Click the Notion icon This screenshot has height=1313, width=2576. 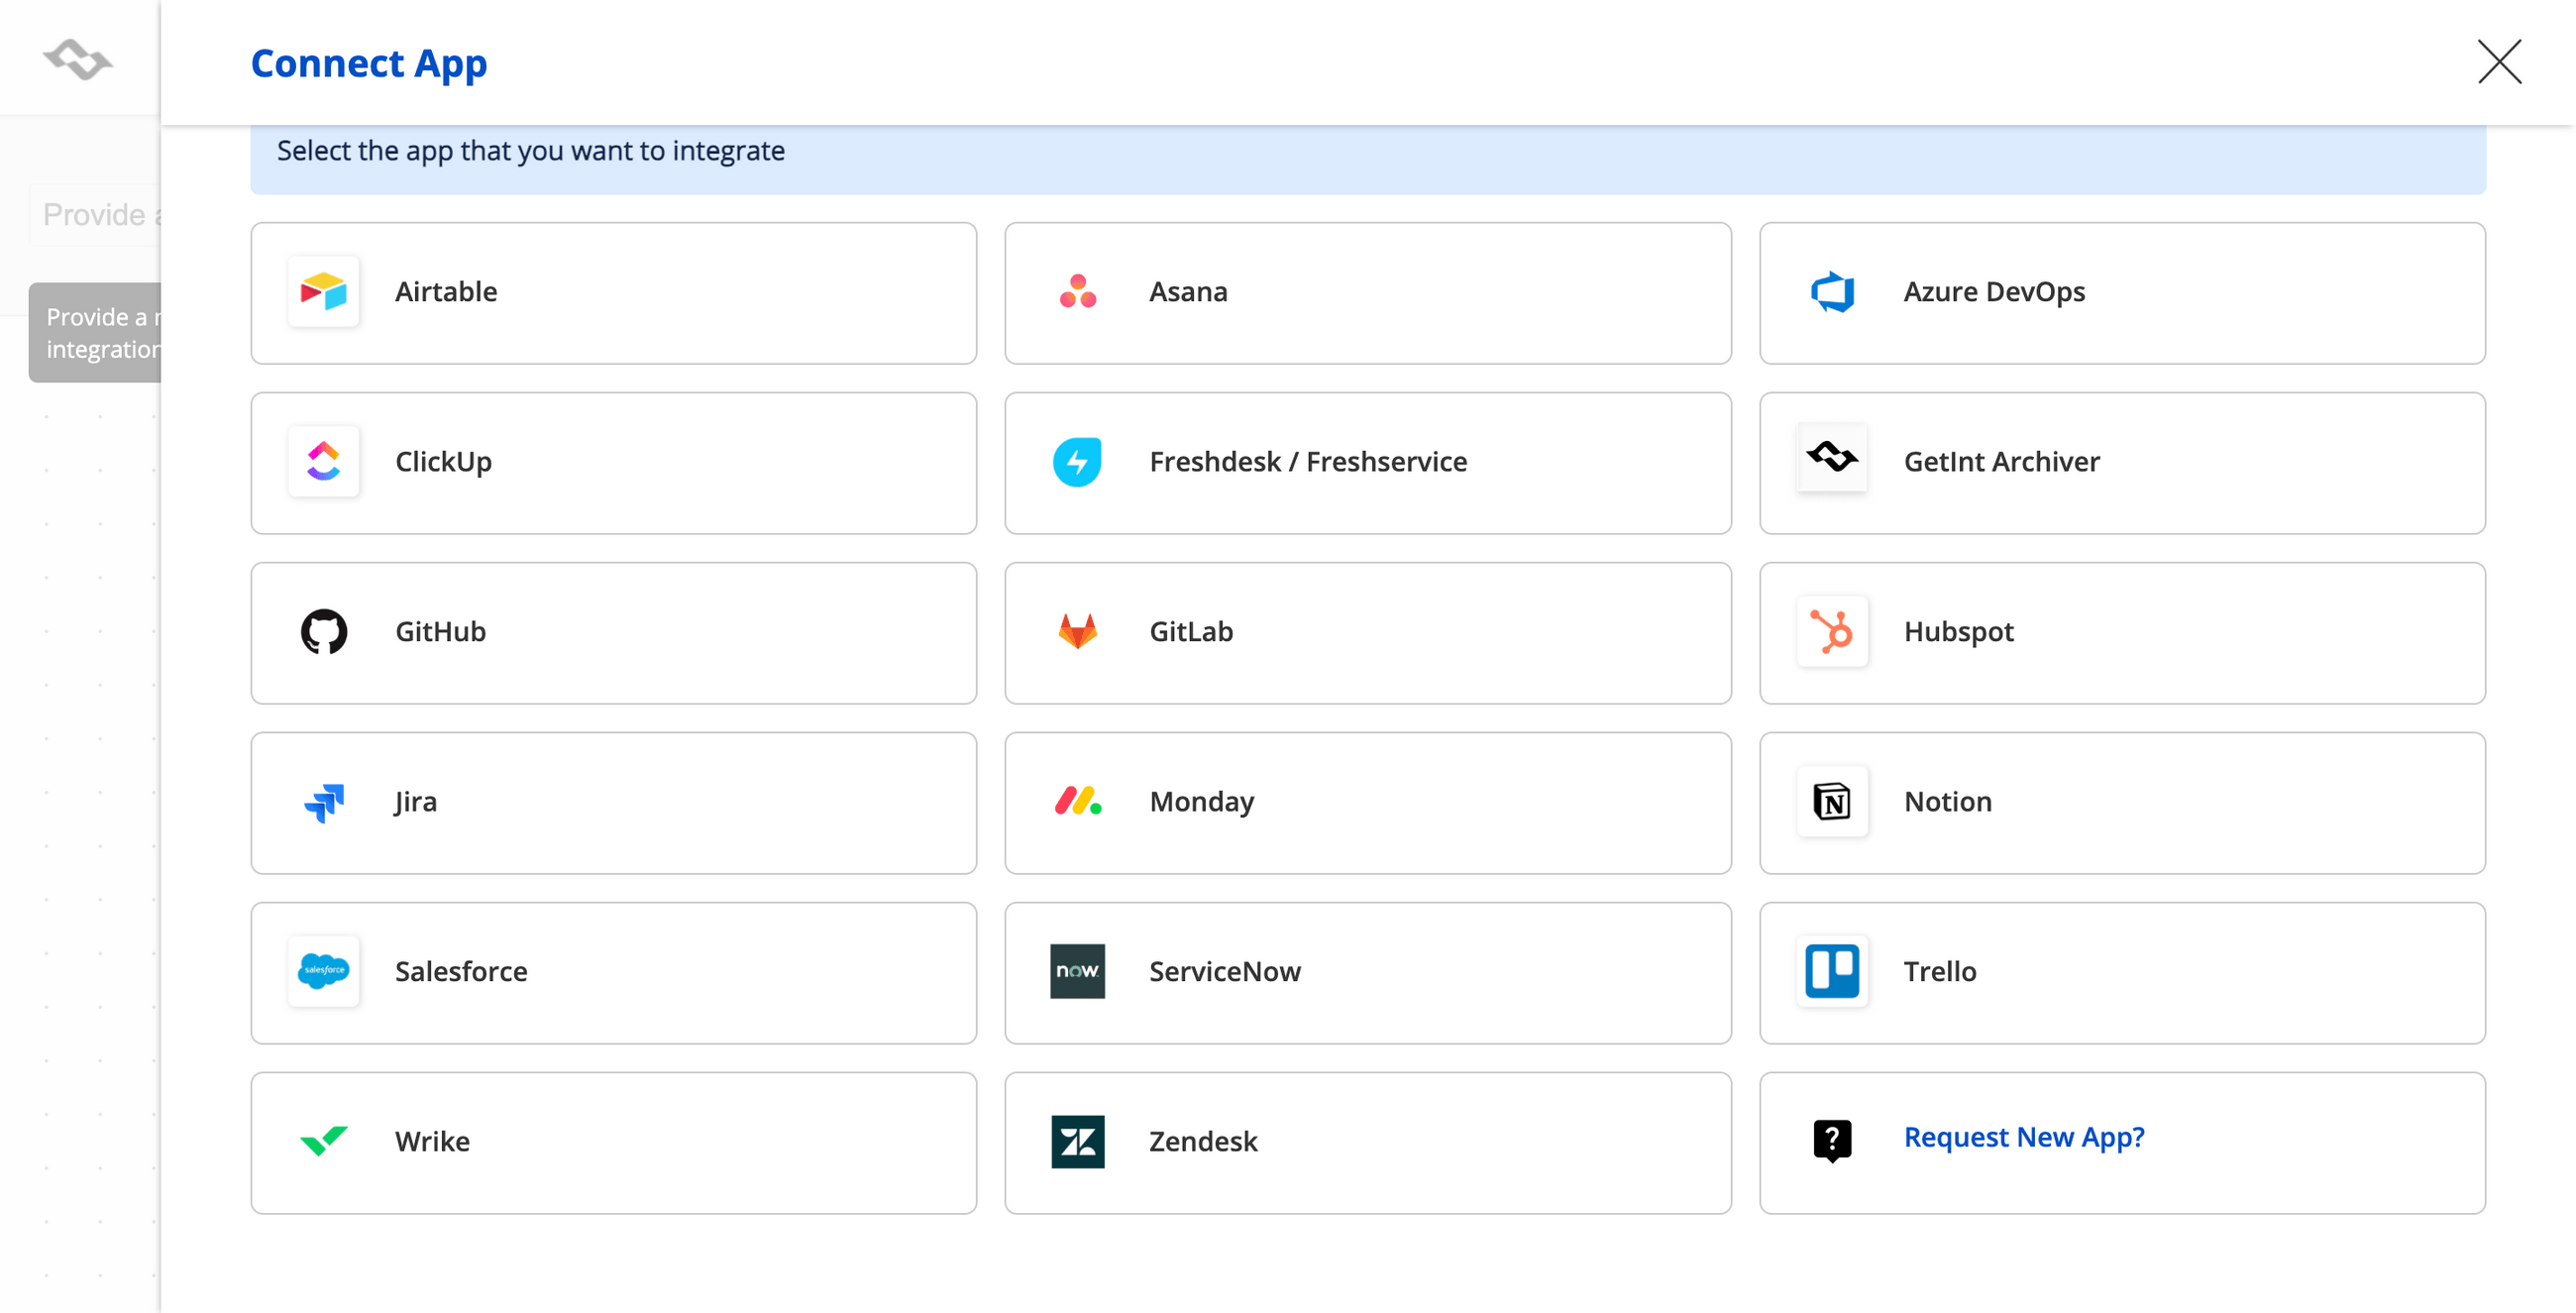click(x=1832, y=801)
